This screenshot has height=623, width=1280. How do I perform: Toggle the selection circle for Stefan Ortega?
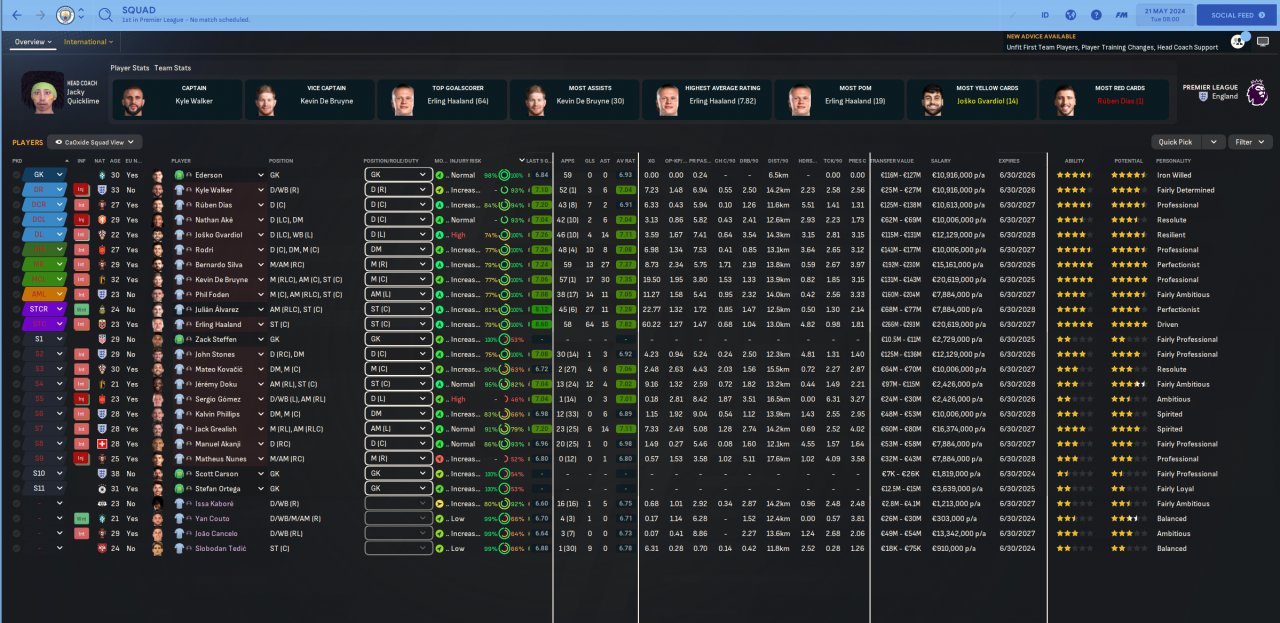[x=16, y=489]
